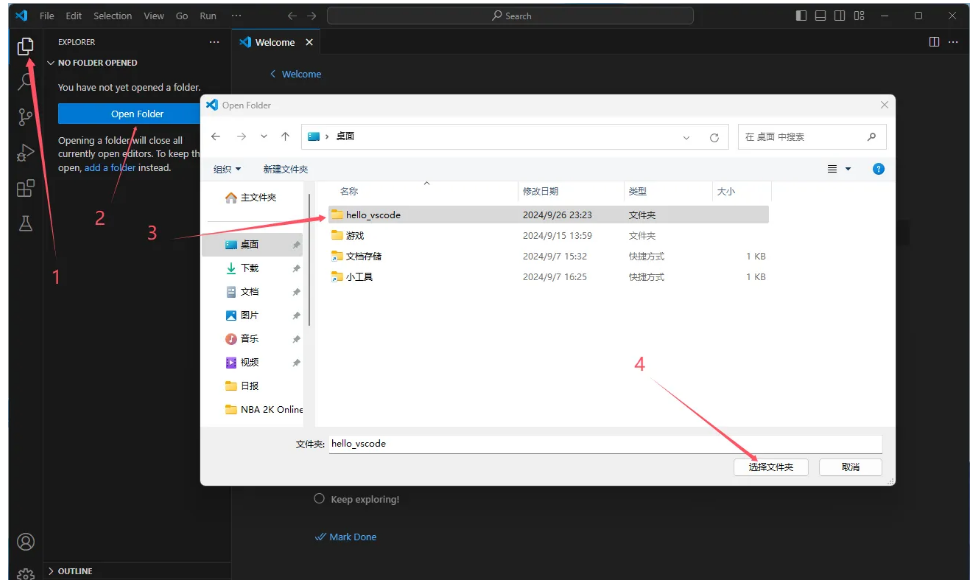Open the File menu

(46, 15)
